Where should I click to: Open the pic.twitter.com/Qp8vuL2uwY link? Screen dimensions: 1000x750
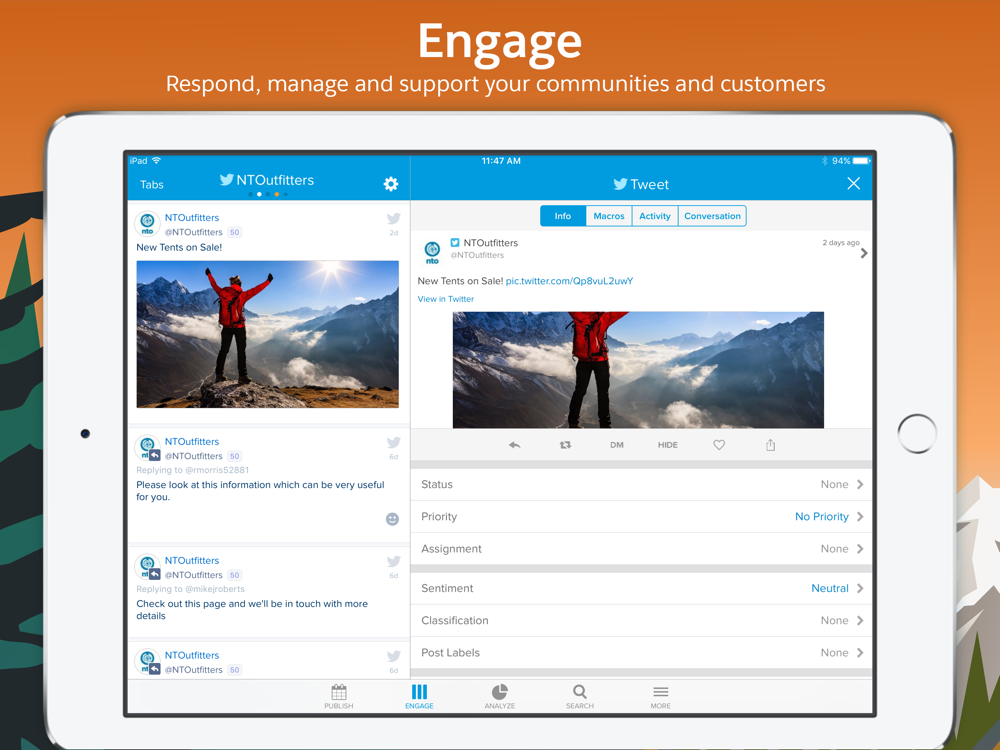pyautogui.click(x=570, y=281)
